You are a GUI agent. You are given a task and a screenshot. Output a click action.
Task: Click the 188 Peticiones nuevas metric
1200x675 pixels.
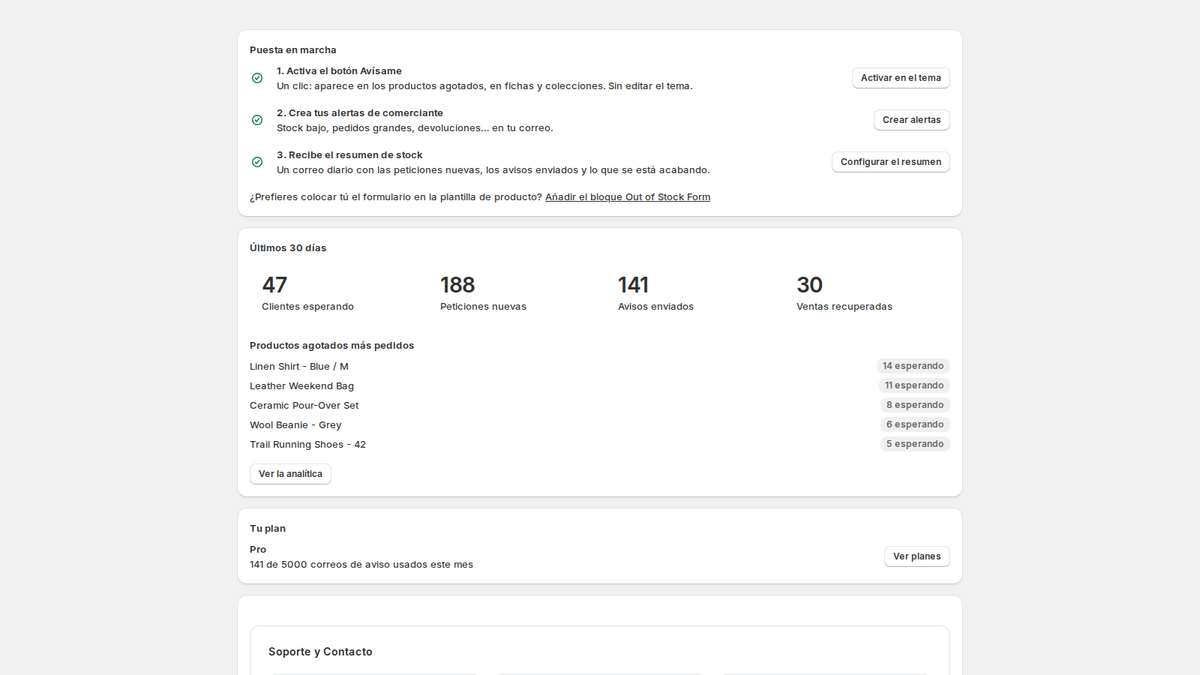483,293
